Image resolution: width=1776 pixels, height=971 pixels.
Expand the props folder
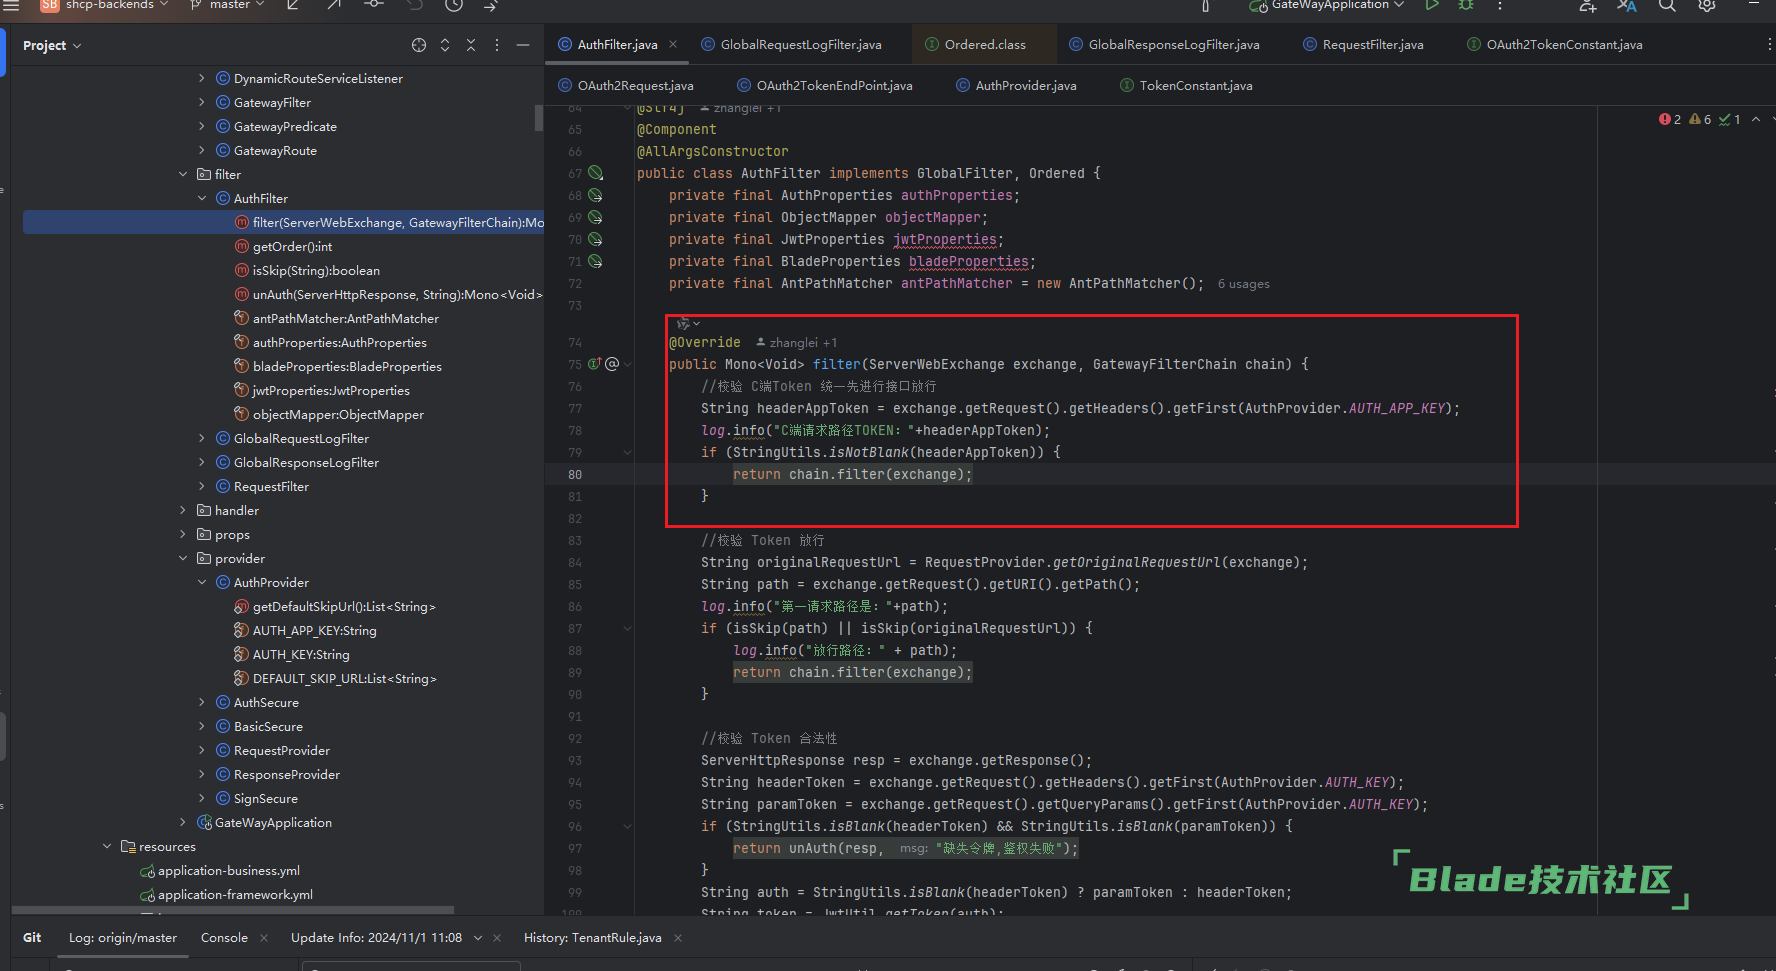(183, 534)
